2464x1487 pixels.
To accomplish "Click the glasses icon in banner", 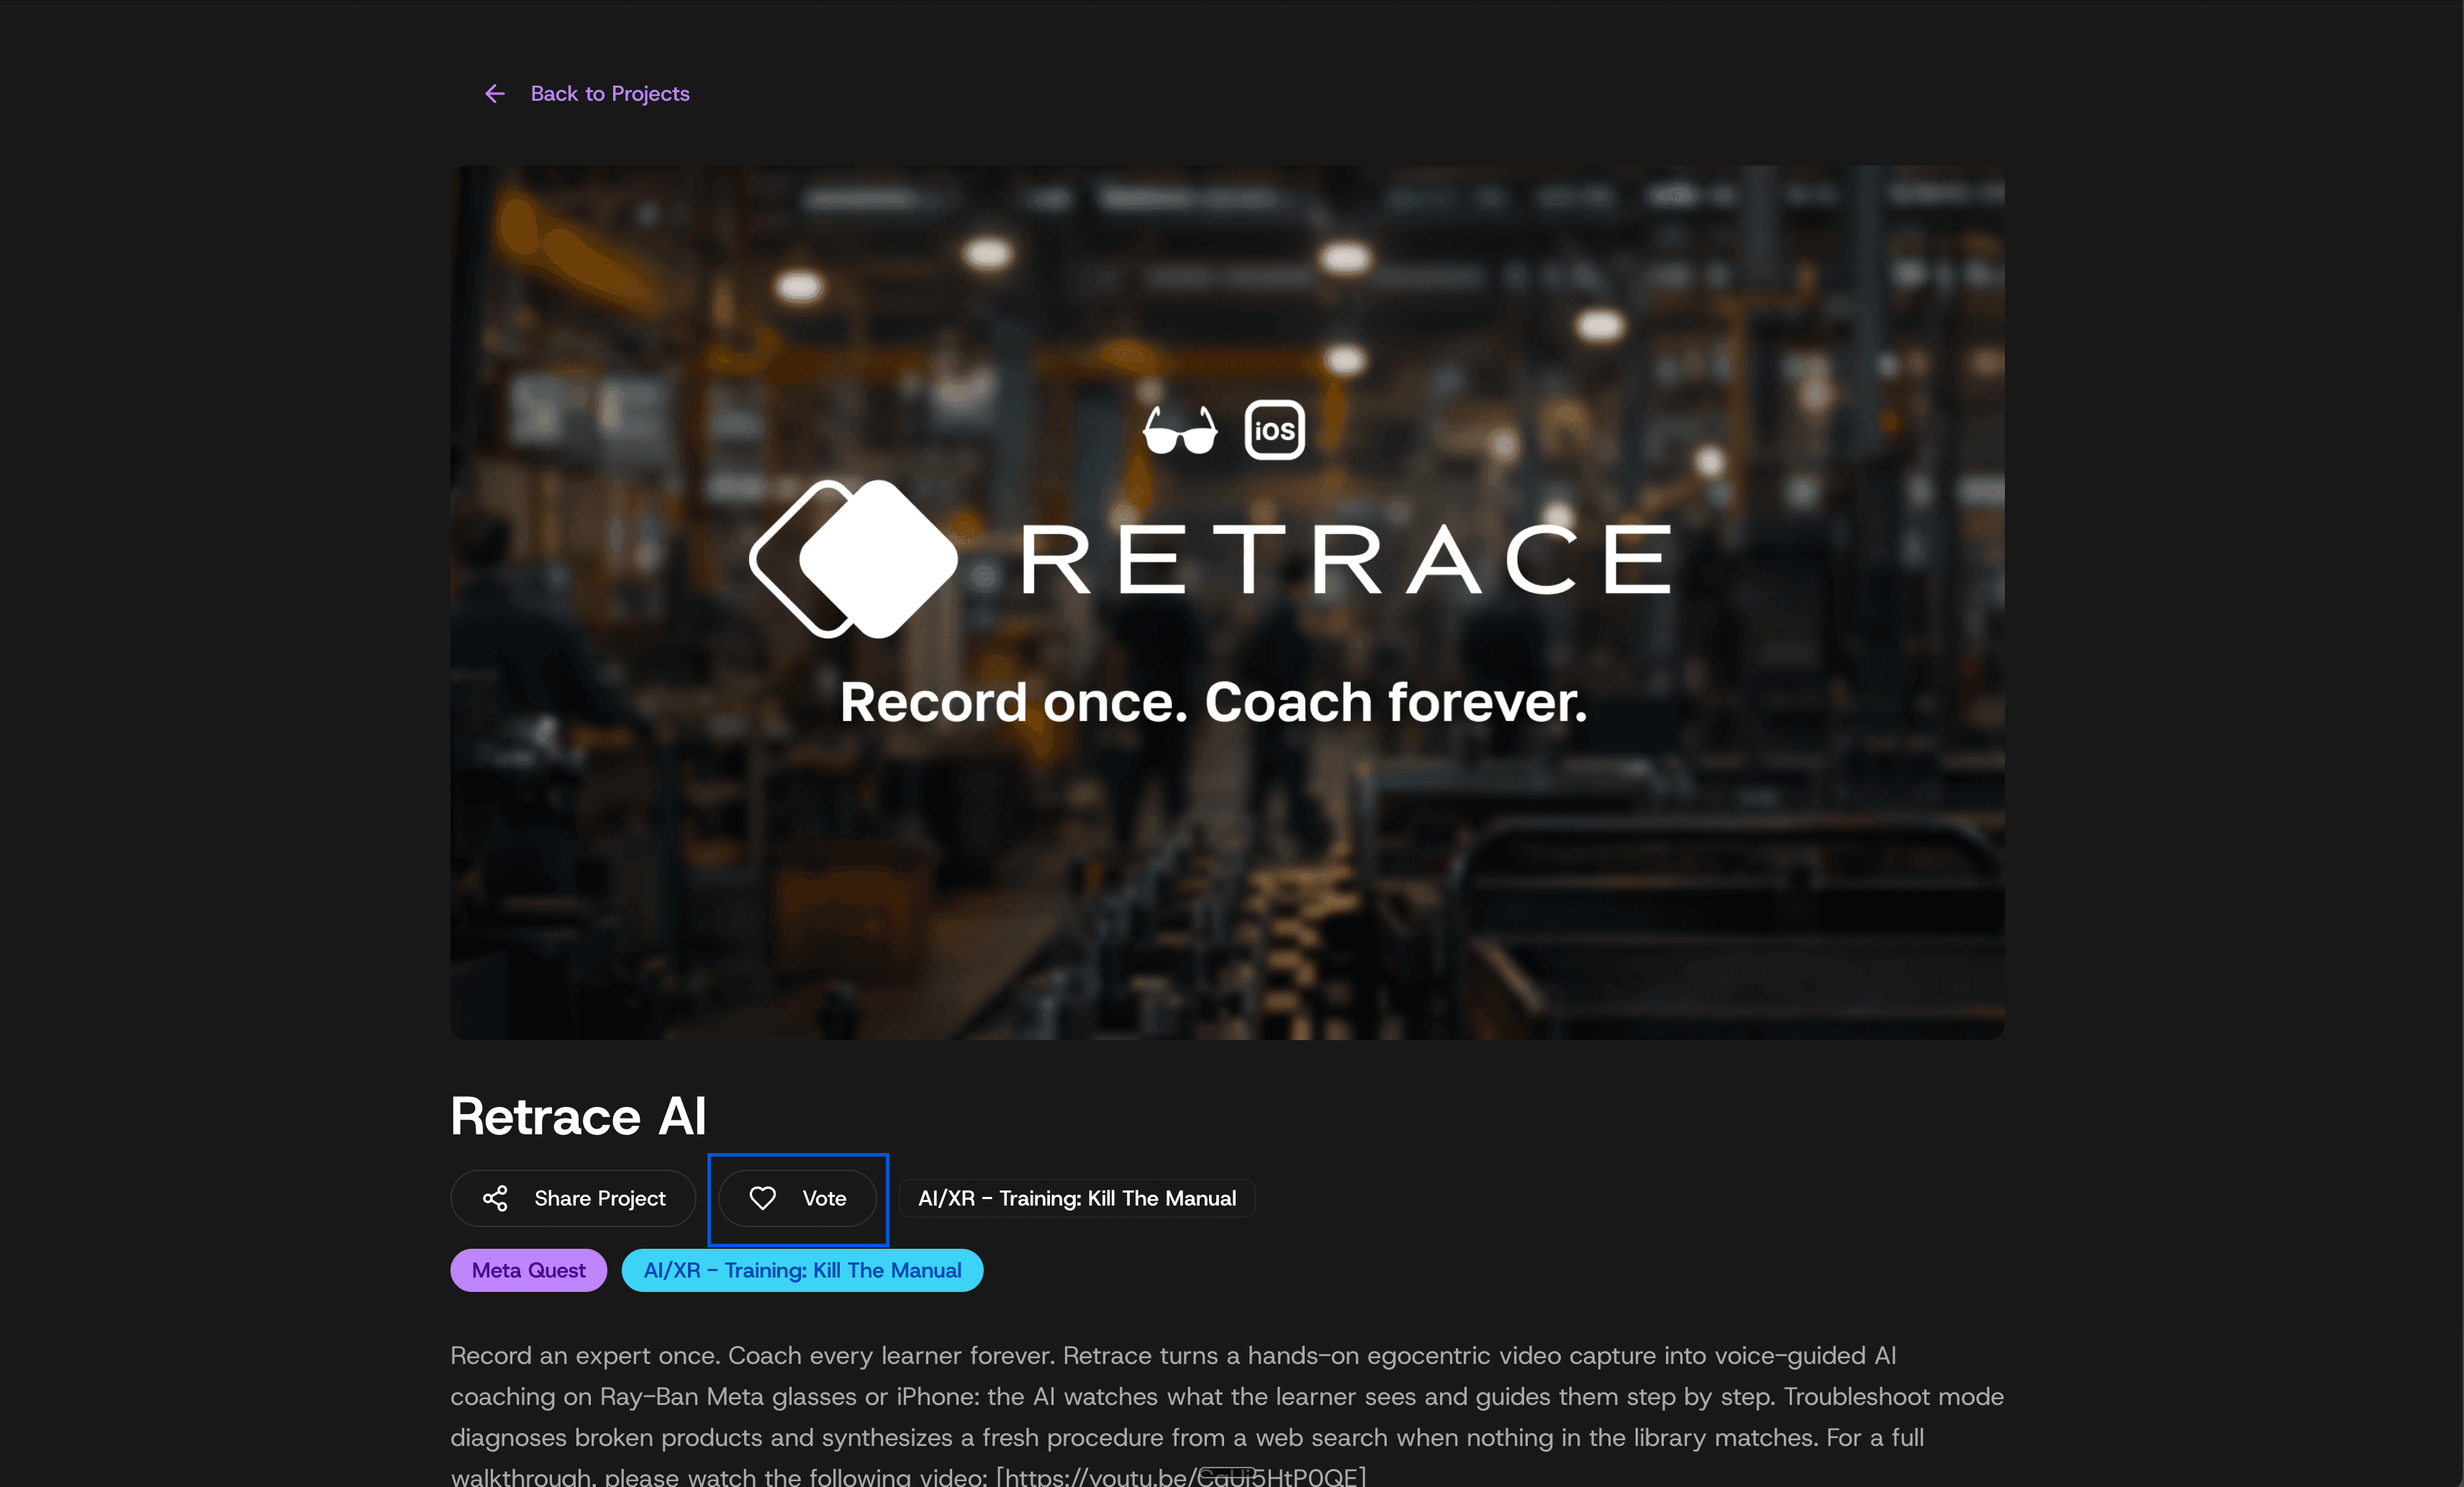I will 1180,430.
